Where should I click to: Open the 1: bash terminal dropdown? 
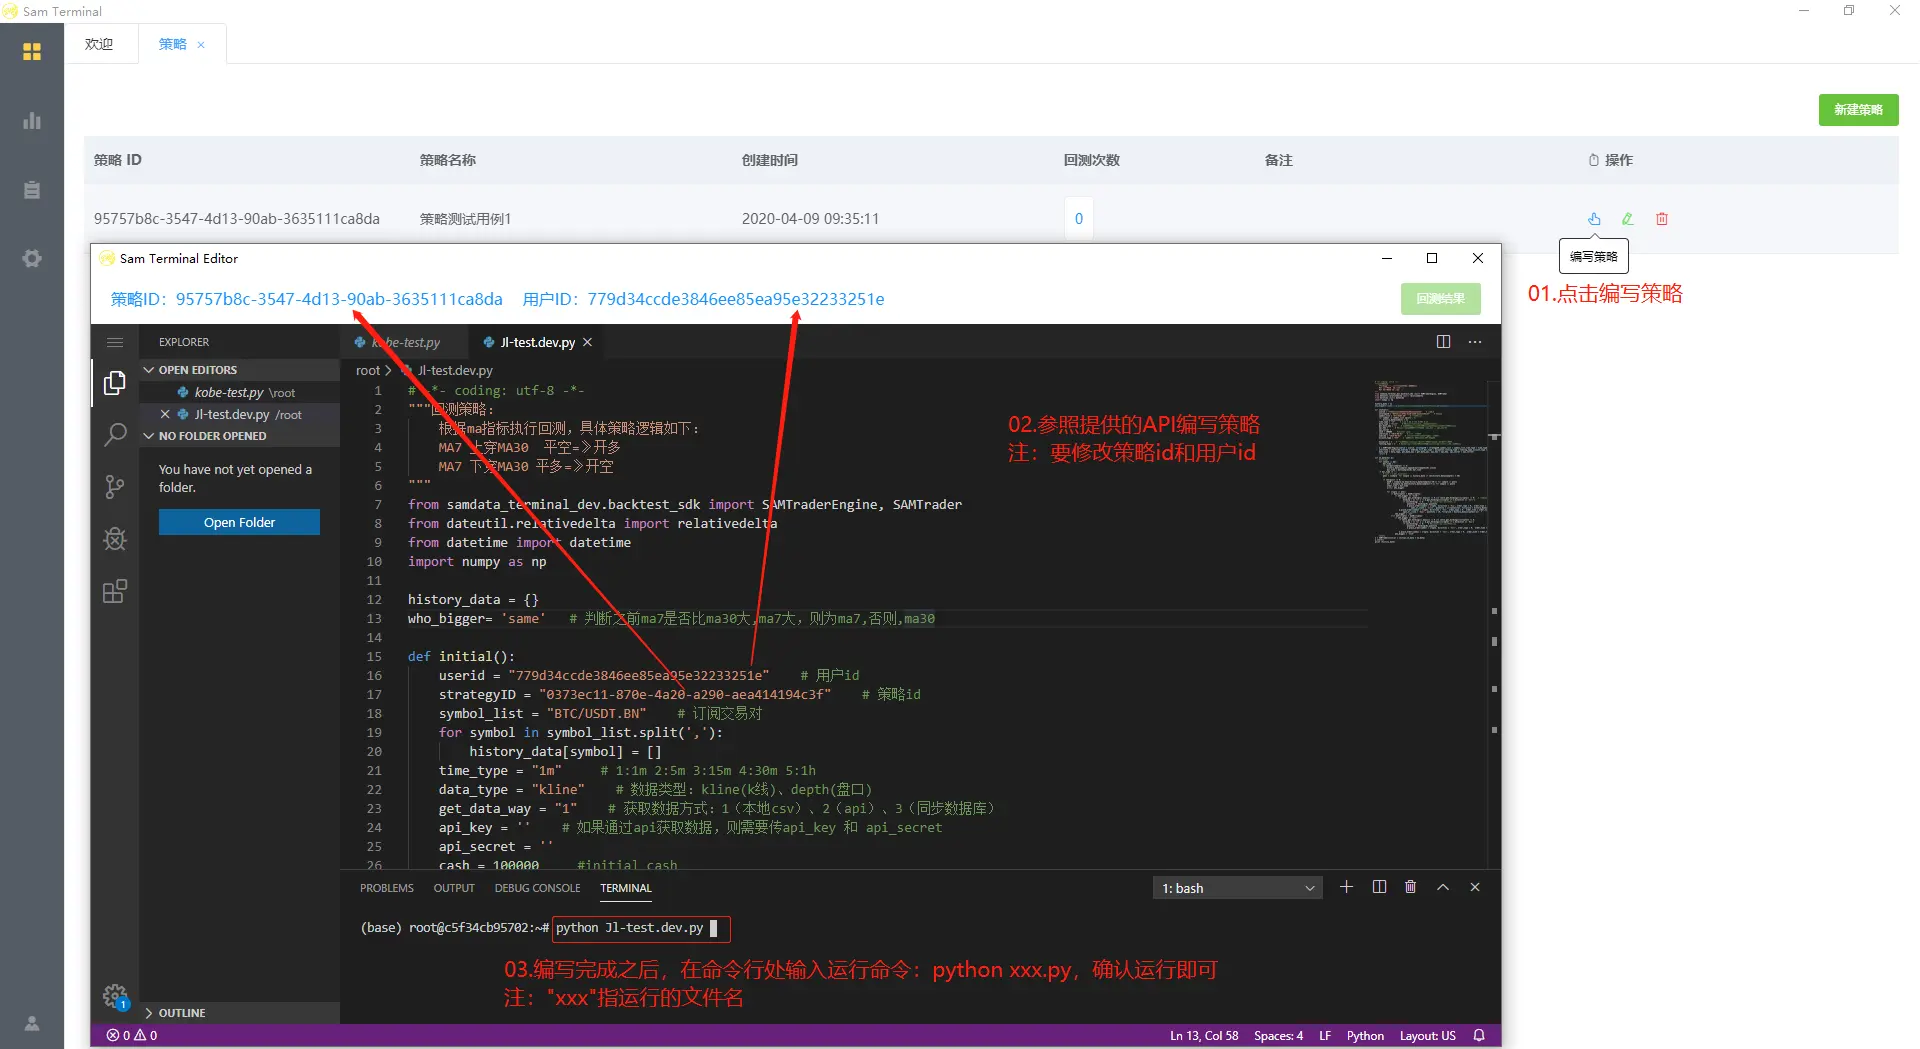(1237, 888)
